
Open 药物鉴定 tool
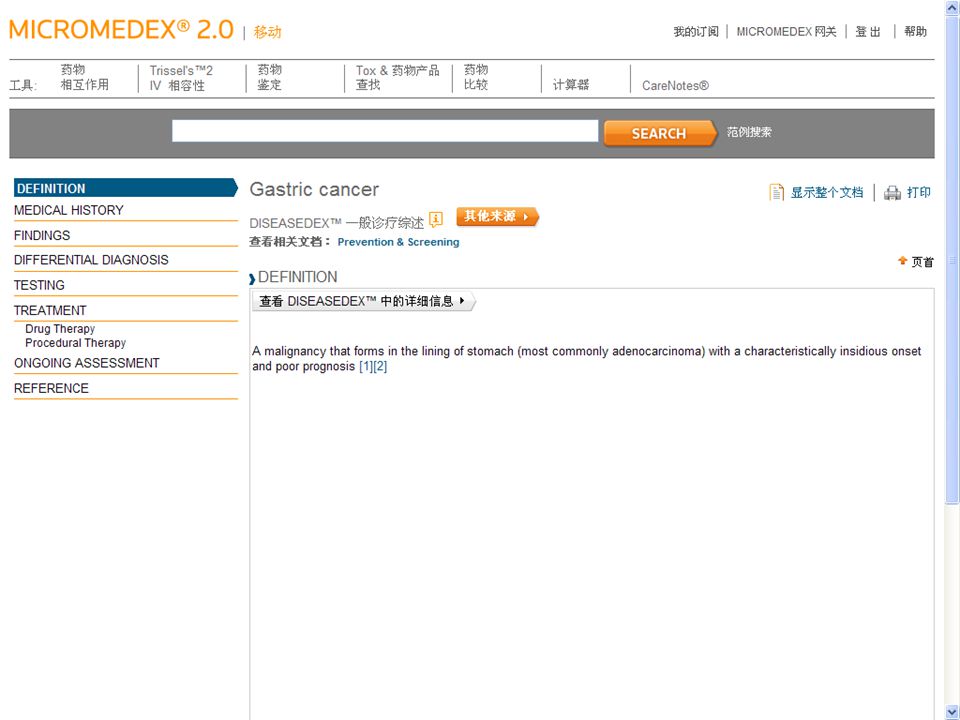point(269,77)
